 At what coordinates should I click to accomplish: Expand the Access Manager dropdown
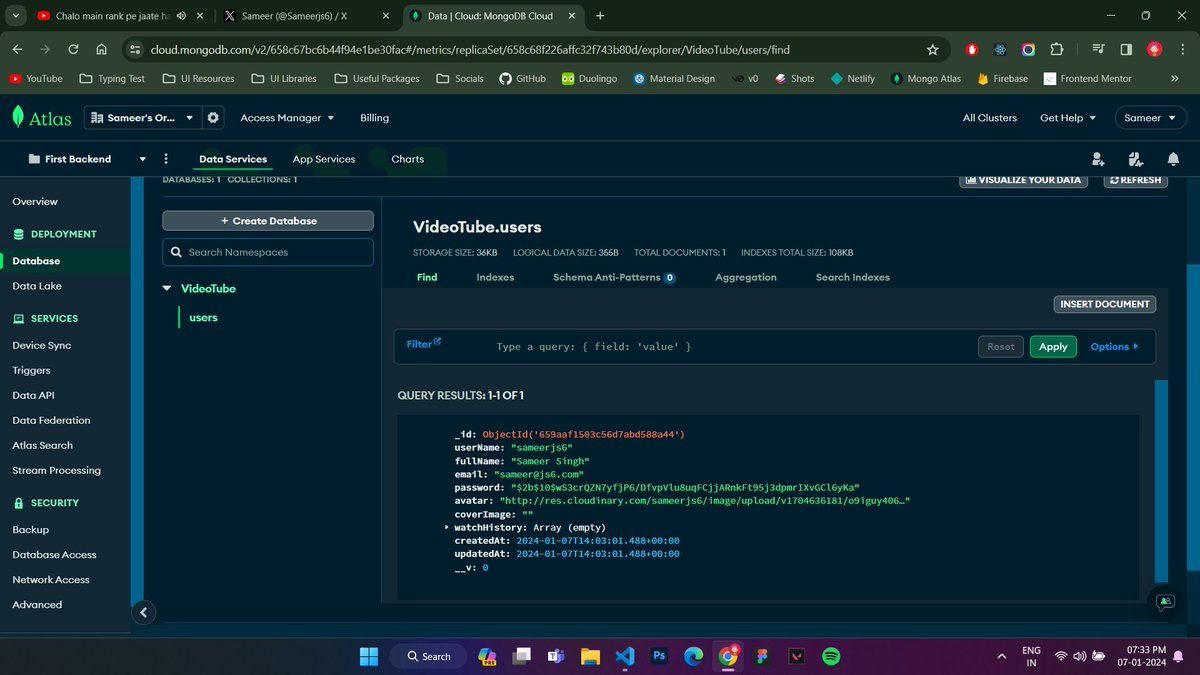[287, 117]
